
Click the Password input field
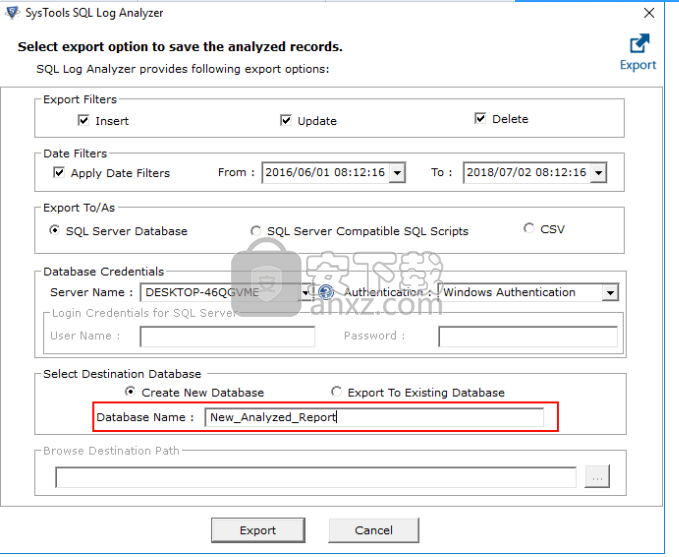[x=528, y=337]
